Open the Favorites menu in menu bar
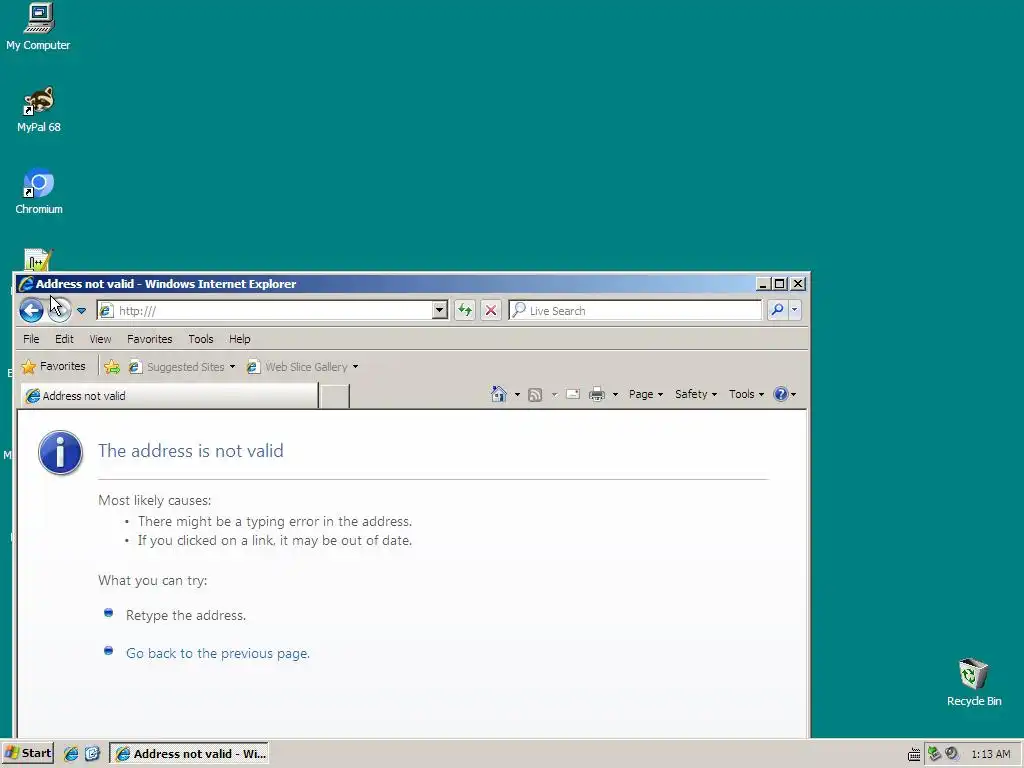Image resolution: width=1024 pixels, height=768 pixels. 150,339
